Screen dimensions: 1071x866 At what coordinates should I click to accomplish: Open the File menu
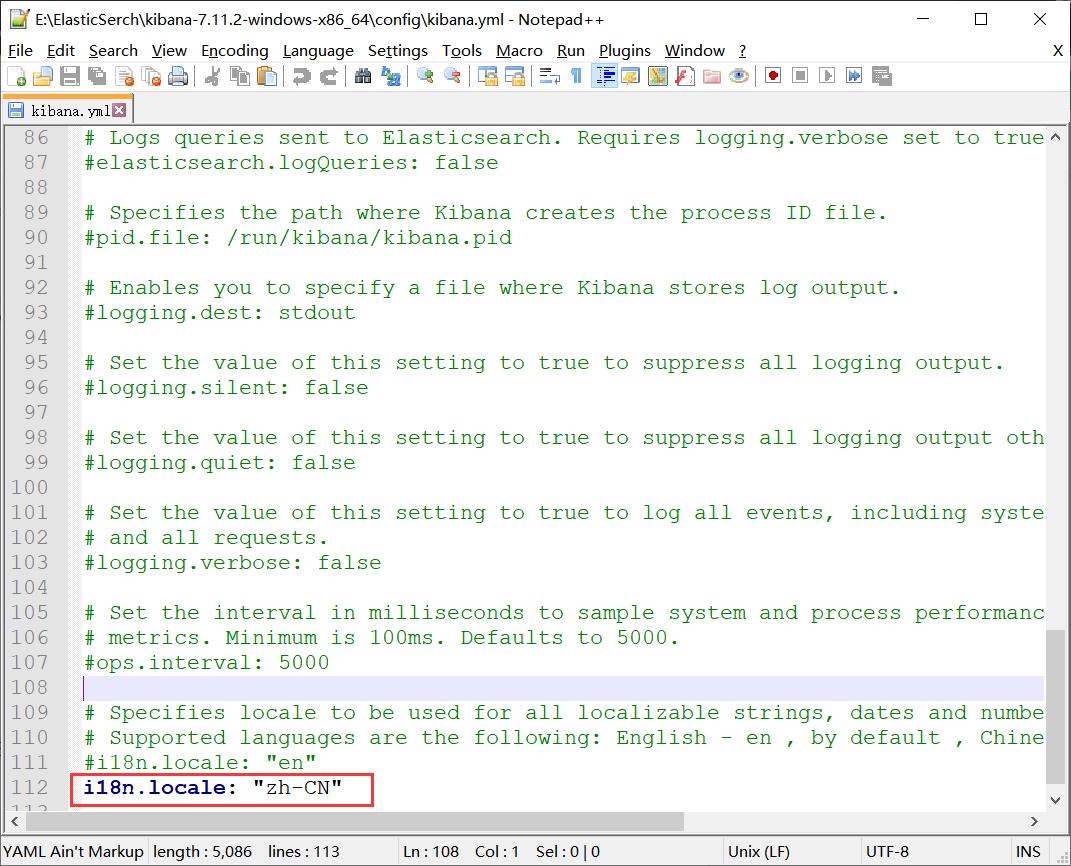point(20,51)
